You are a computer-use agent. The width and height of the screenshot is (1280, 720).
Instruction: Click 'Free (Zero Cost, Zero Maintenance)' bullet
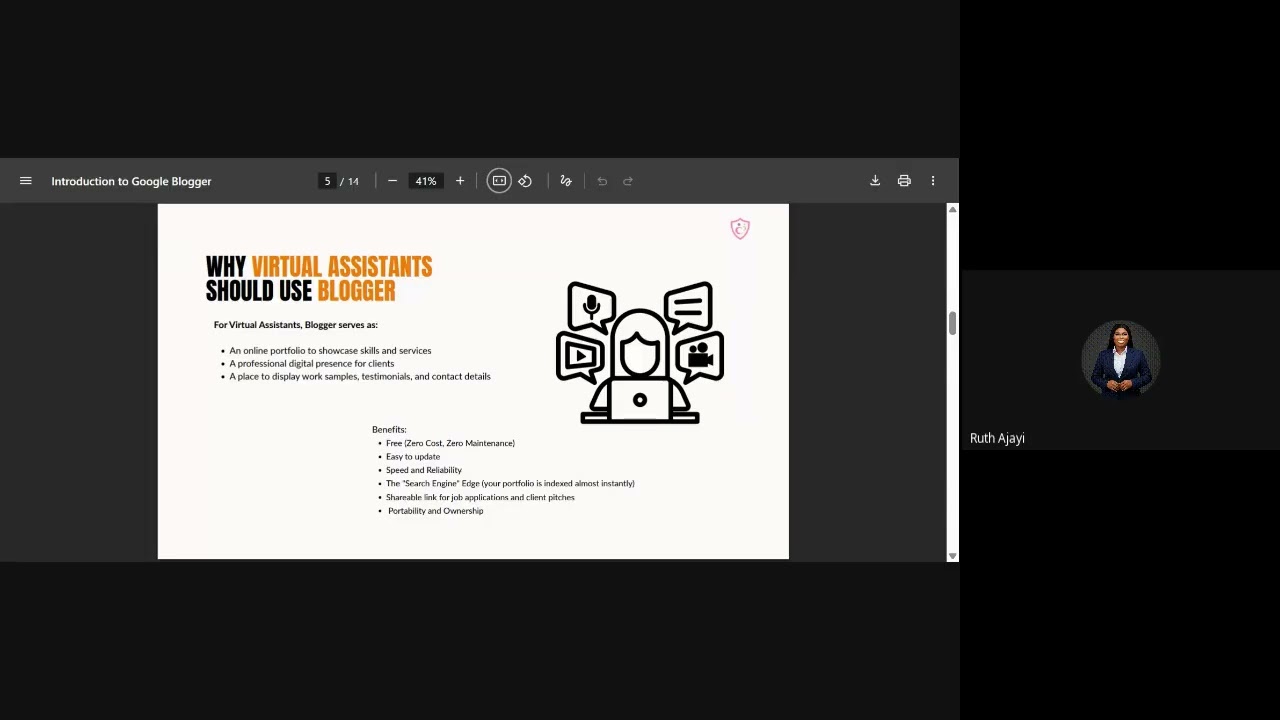(x=450, y=443)
